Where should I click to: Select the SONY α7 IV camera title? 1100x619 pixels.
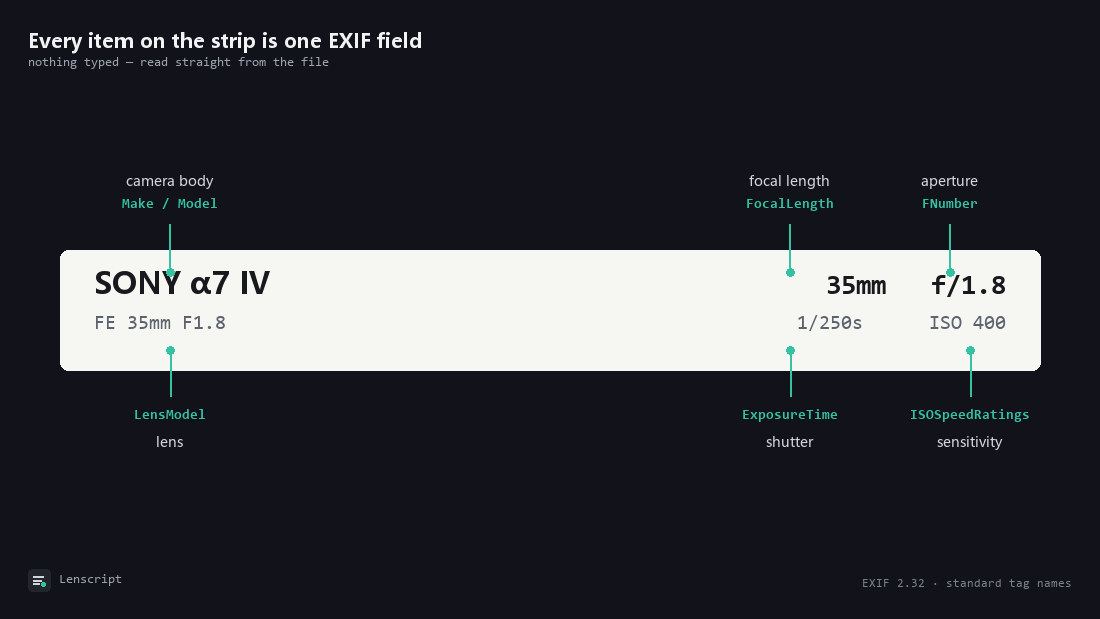point(182,283)
